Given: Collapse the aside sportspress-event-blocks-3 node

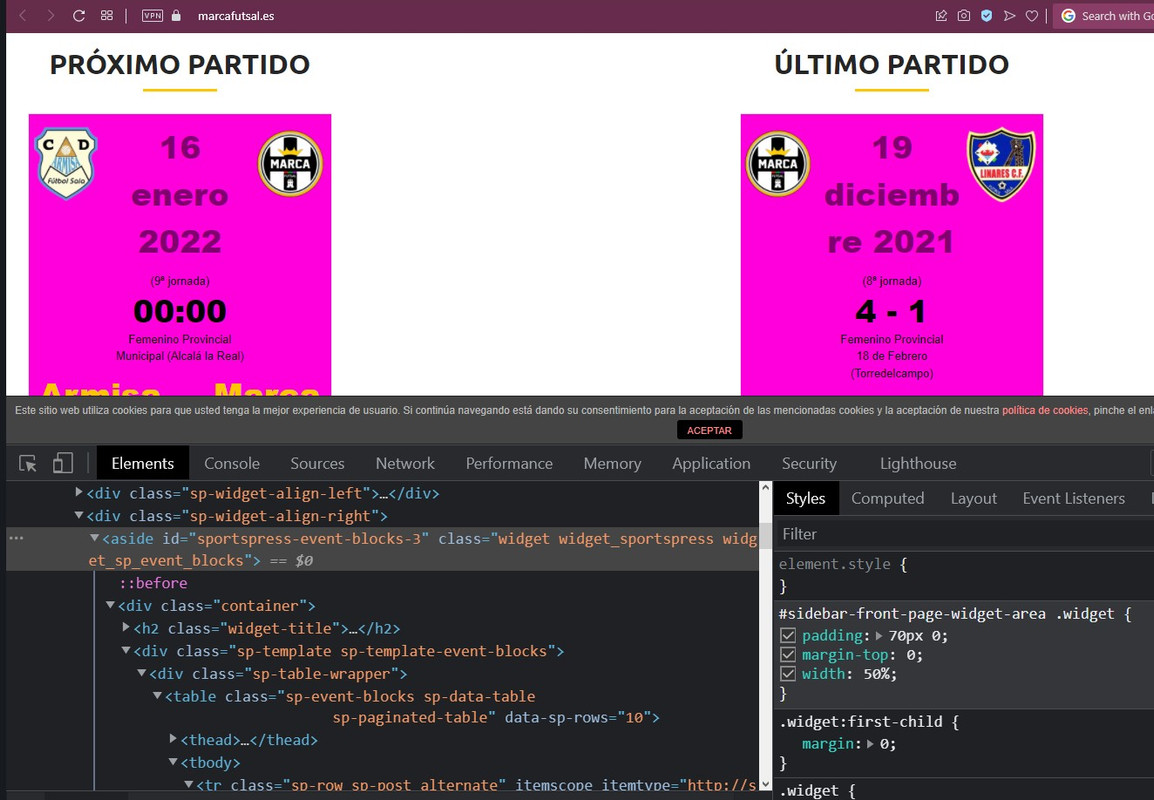Looking at the screenshot, I should [94, 538].
